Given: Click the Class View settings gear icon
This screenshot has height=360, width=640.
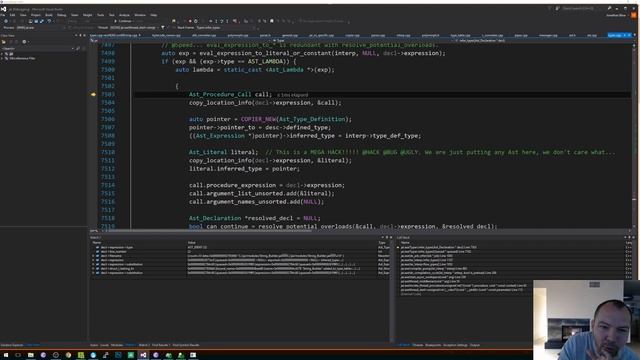Looking at the screenshot, I should pos(24,42).
